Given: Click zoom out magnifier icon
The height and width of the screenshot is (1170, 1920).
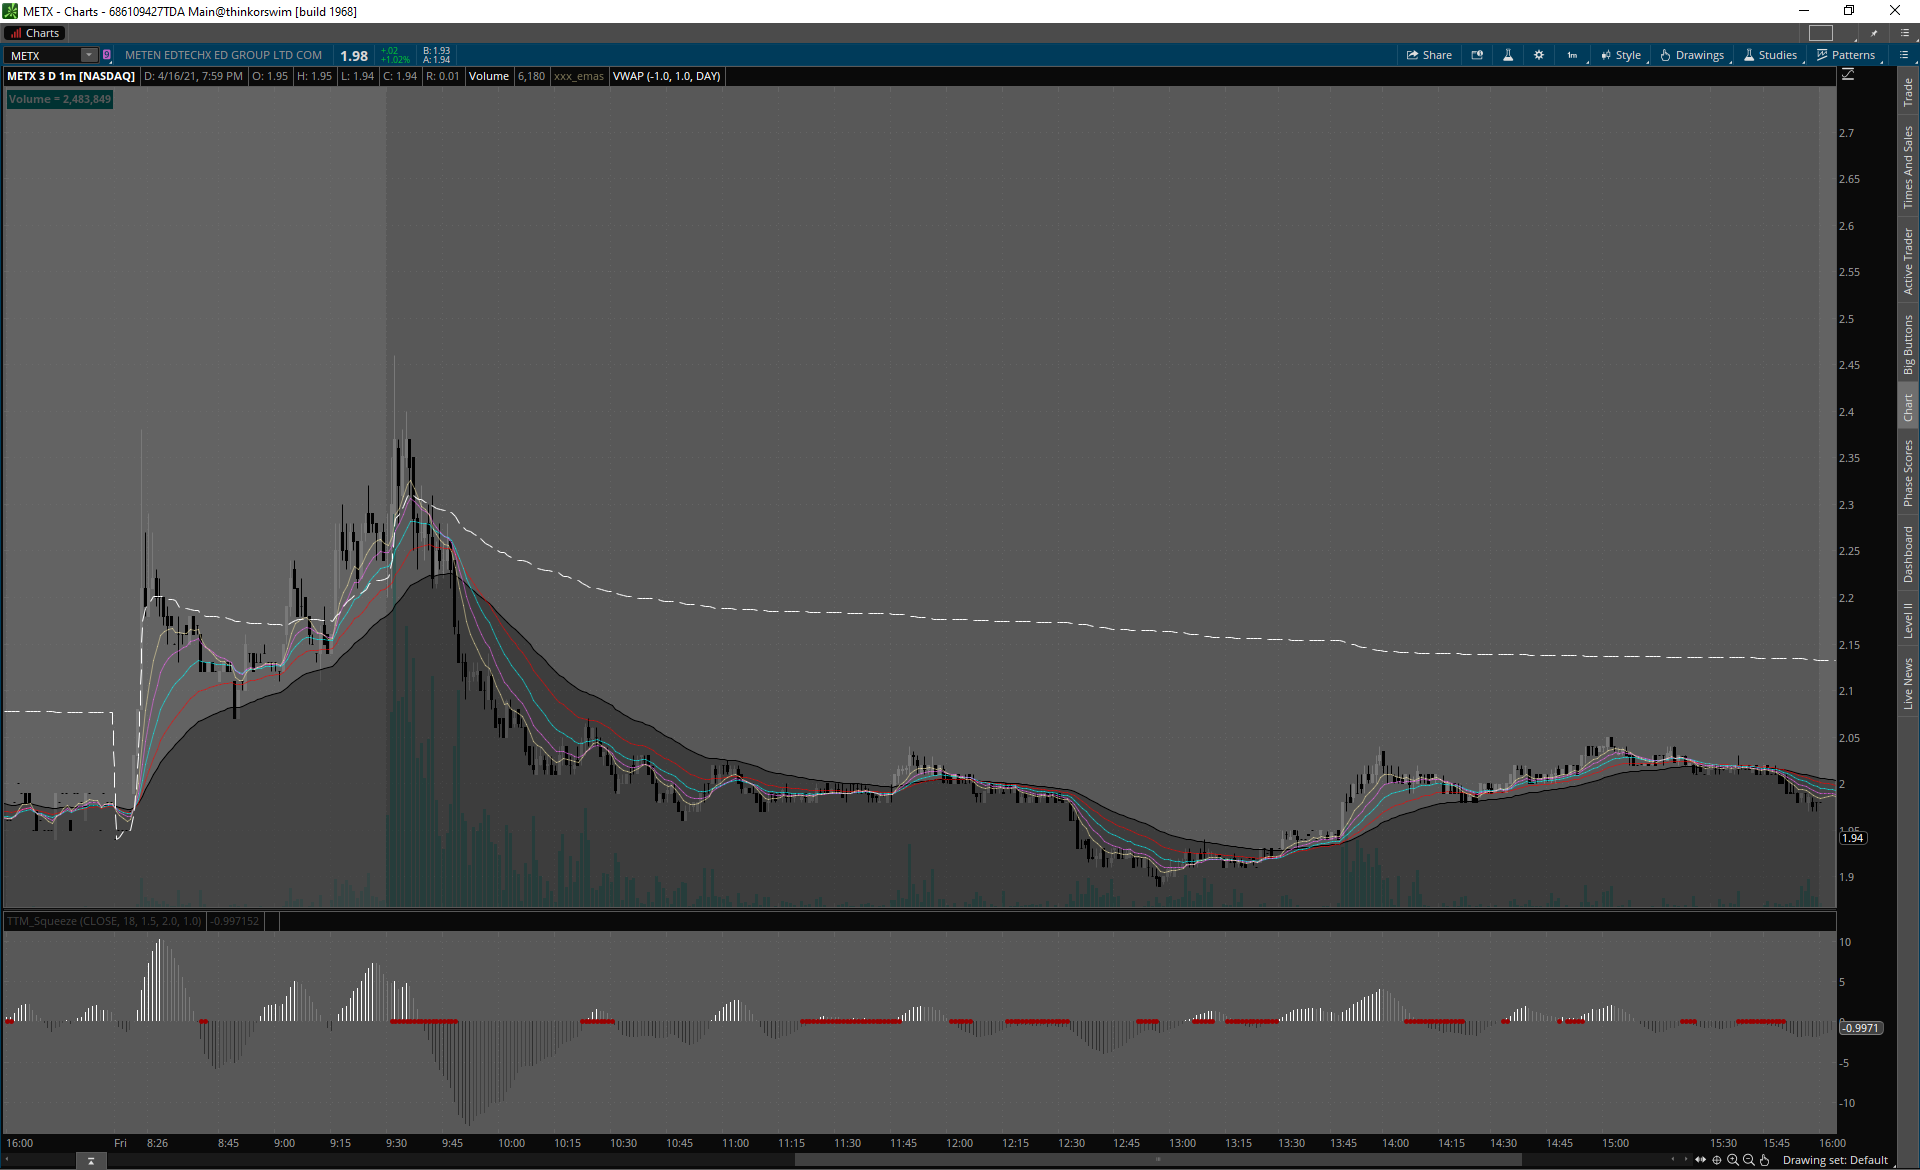Looking at the screenshot, I should (1749, 1160).
